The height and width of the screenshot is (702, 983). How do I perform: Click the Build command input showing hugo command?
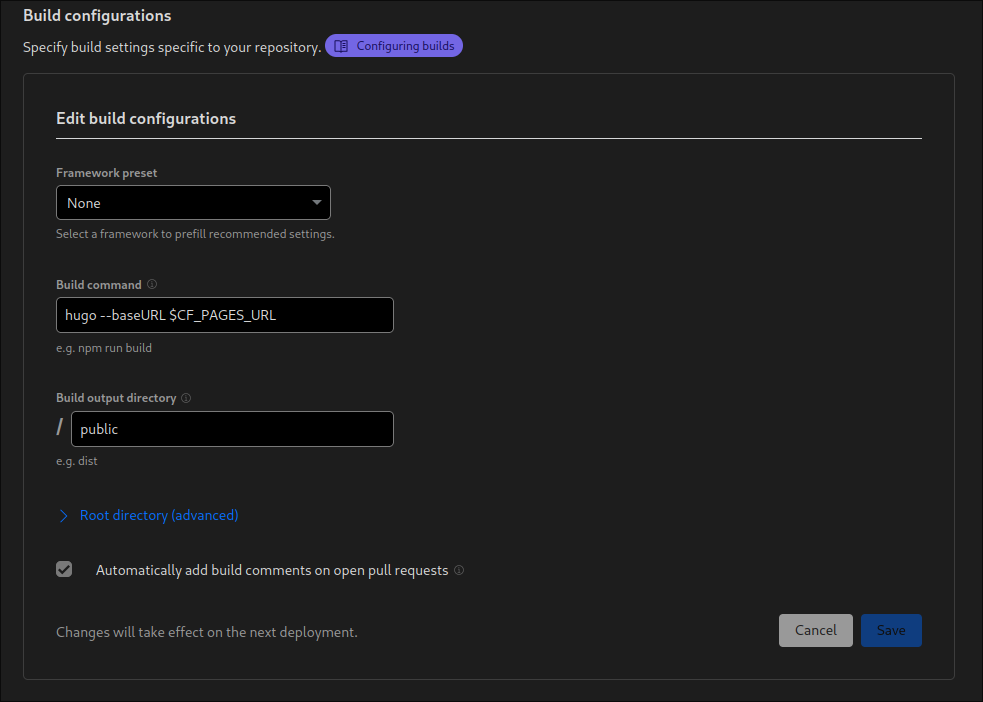(224, 314)
